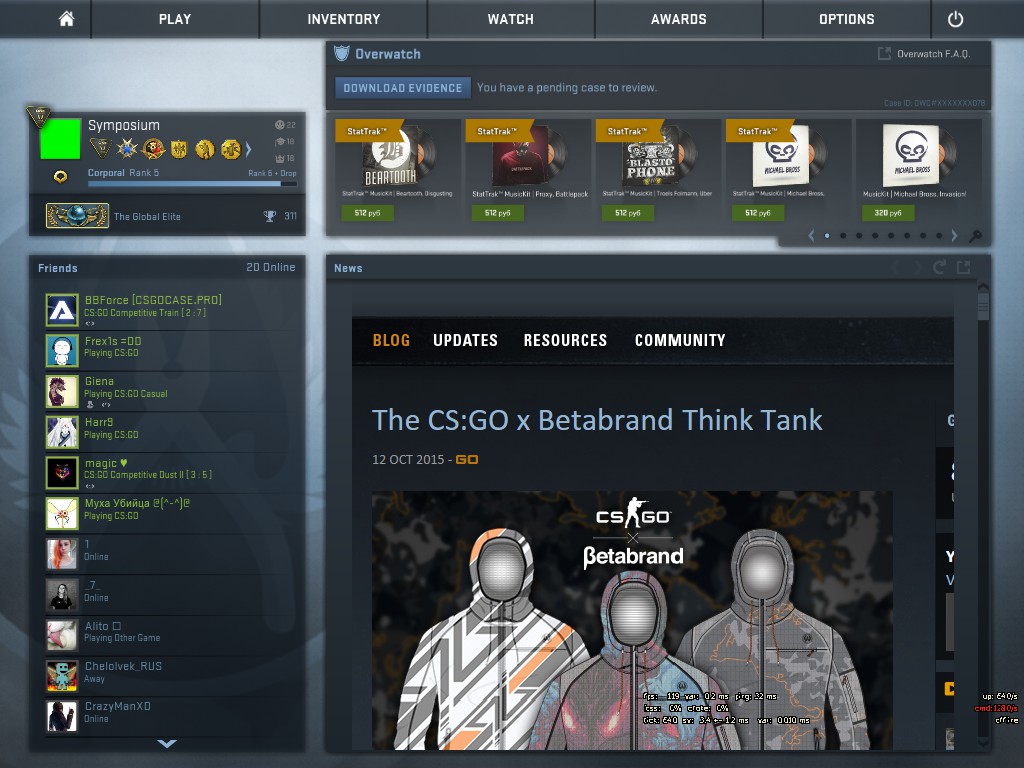Switch to the UPDATES tab
The height and width of the screenshot is (768, 1024).
[x=465, y=340]
